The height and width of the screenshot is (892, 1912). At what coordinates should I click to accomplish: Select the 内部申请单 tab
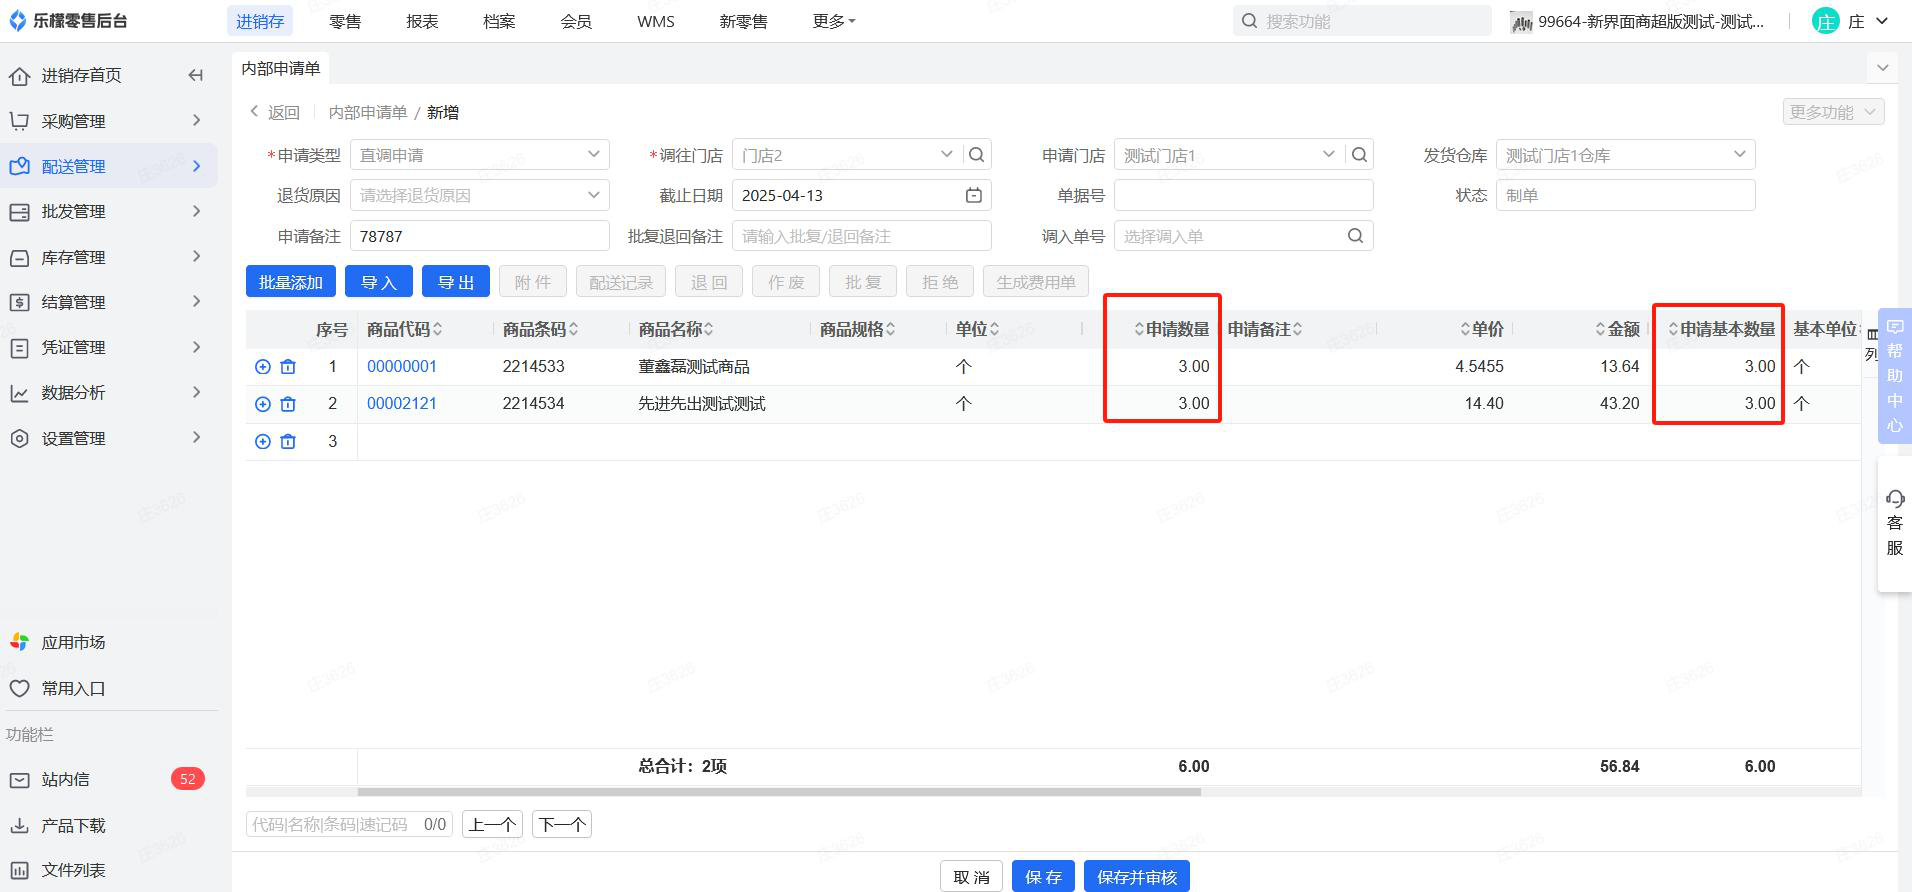point(281,68)
